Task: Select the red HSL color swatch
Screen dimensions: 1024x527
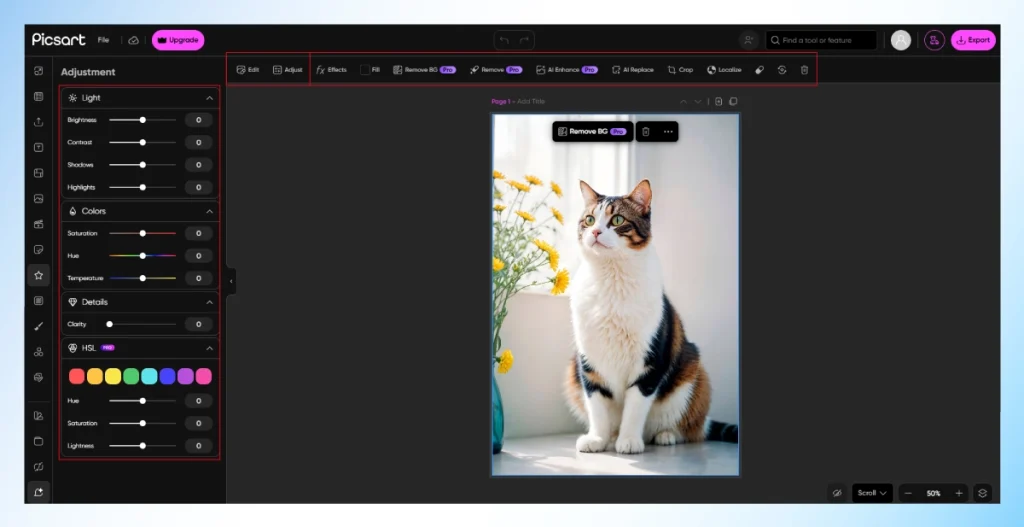Action: (x=76, y=376)
